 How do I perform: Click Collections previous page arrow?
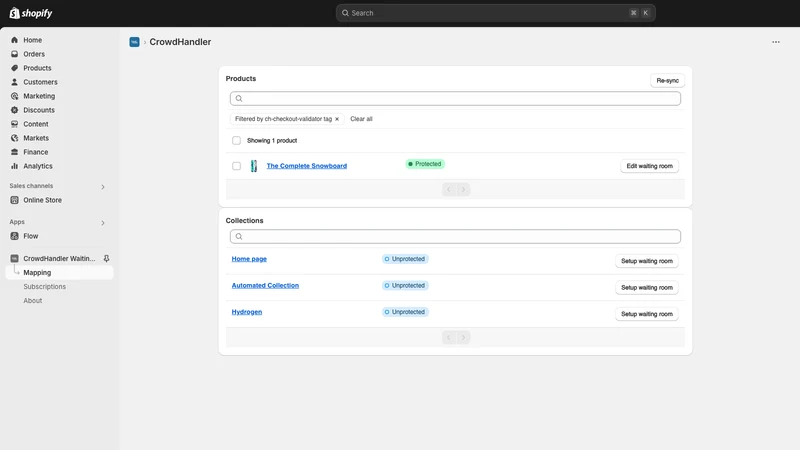(x=449, y=337)
